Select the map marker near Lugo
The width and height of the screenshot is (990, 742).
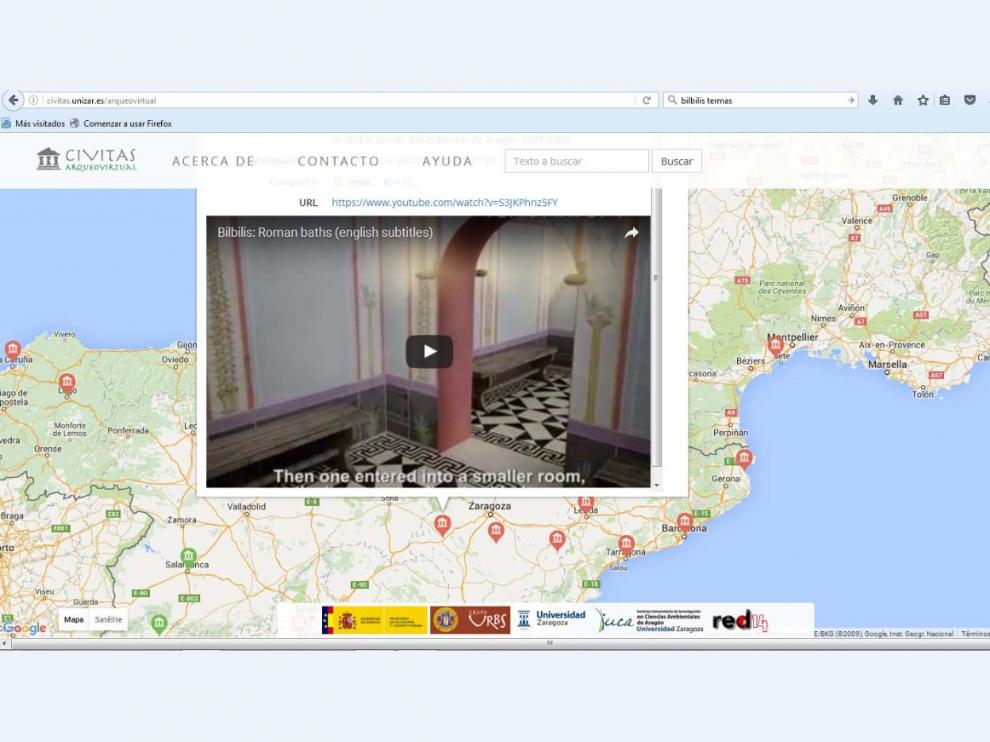pyautogui.click(x=67, y=383)
